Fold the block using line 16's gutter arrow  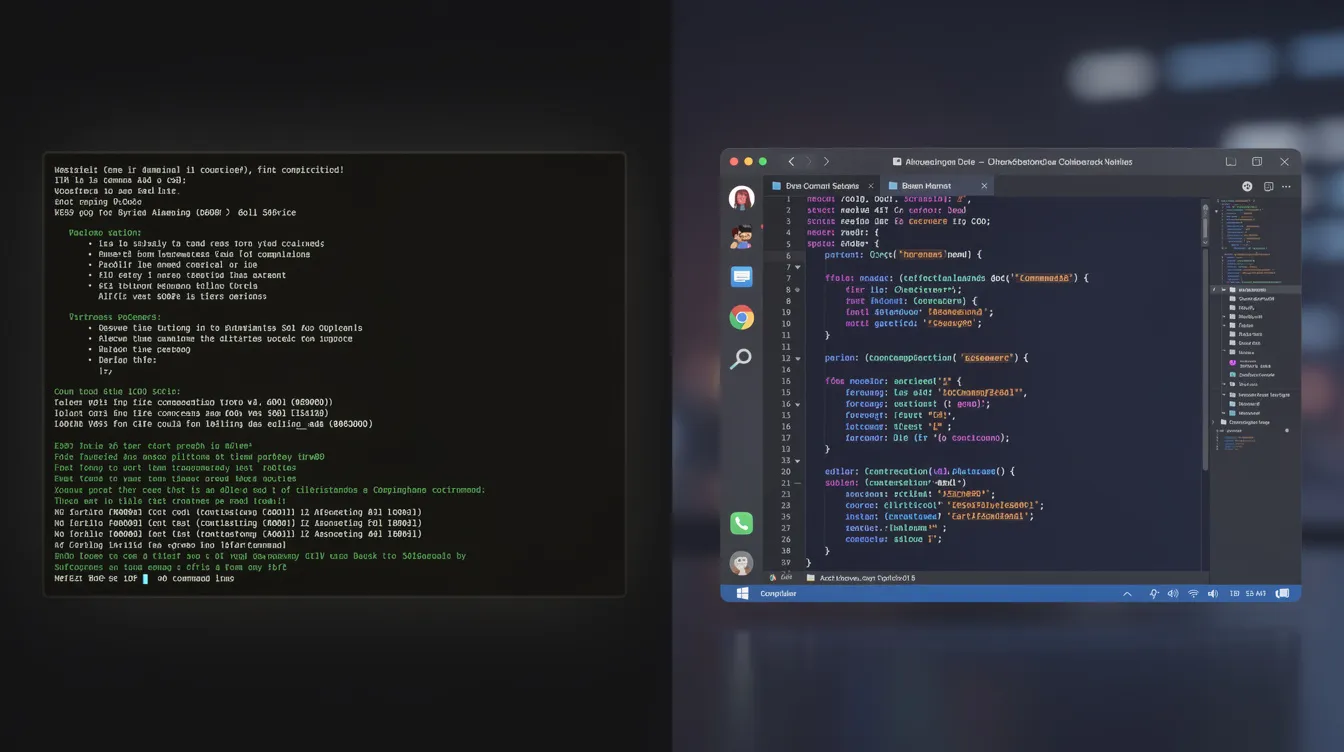pos(798,404)
